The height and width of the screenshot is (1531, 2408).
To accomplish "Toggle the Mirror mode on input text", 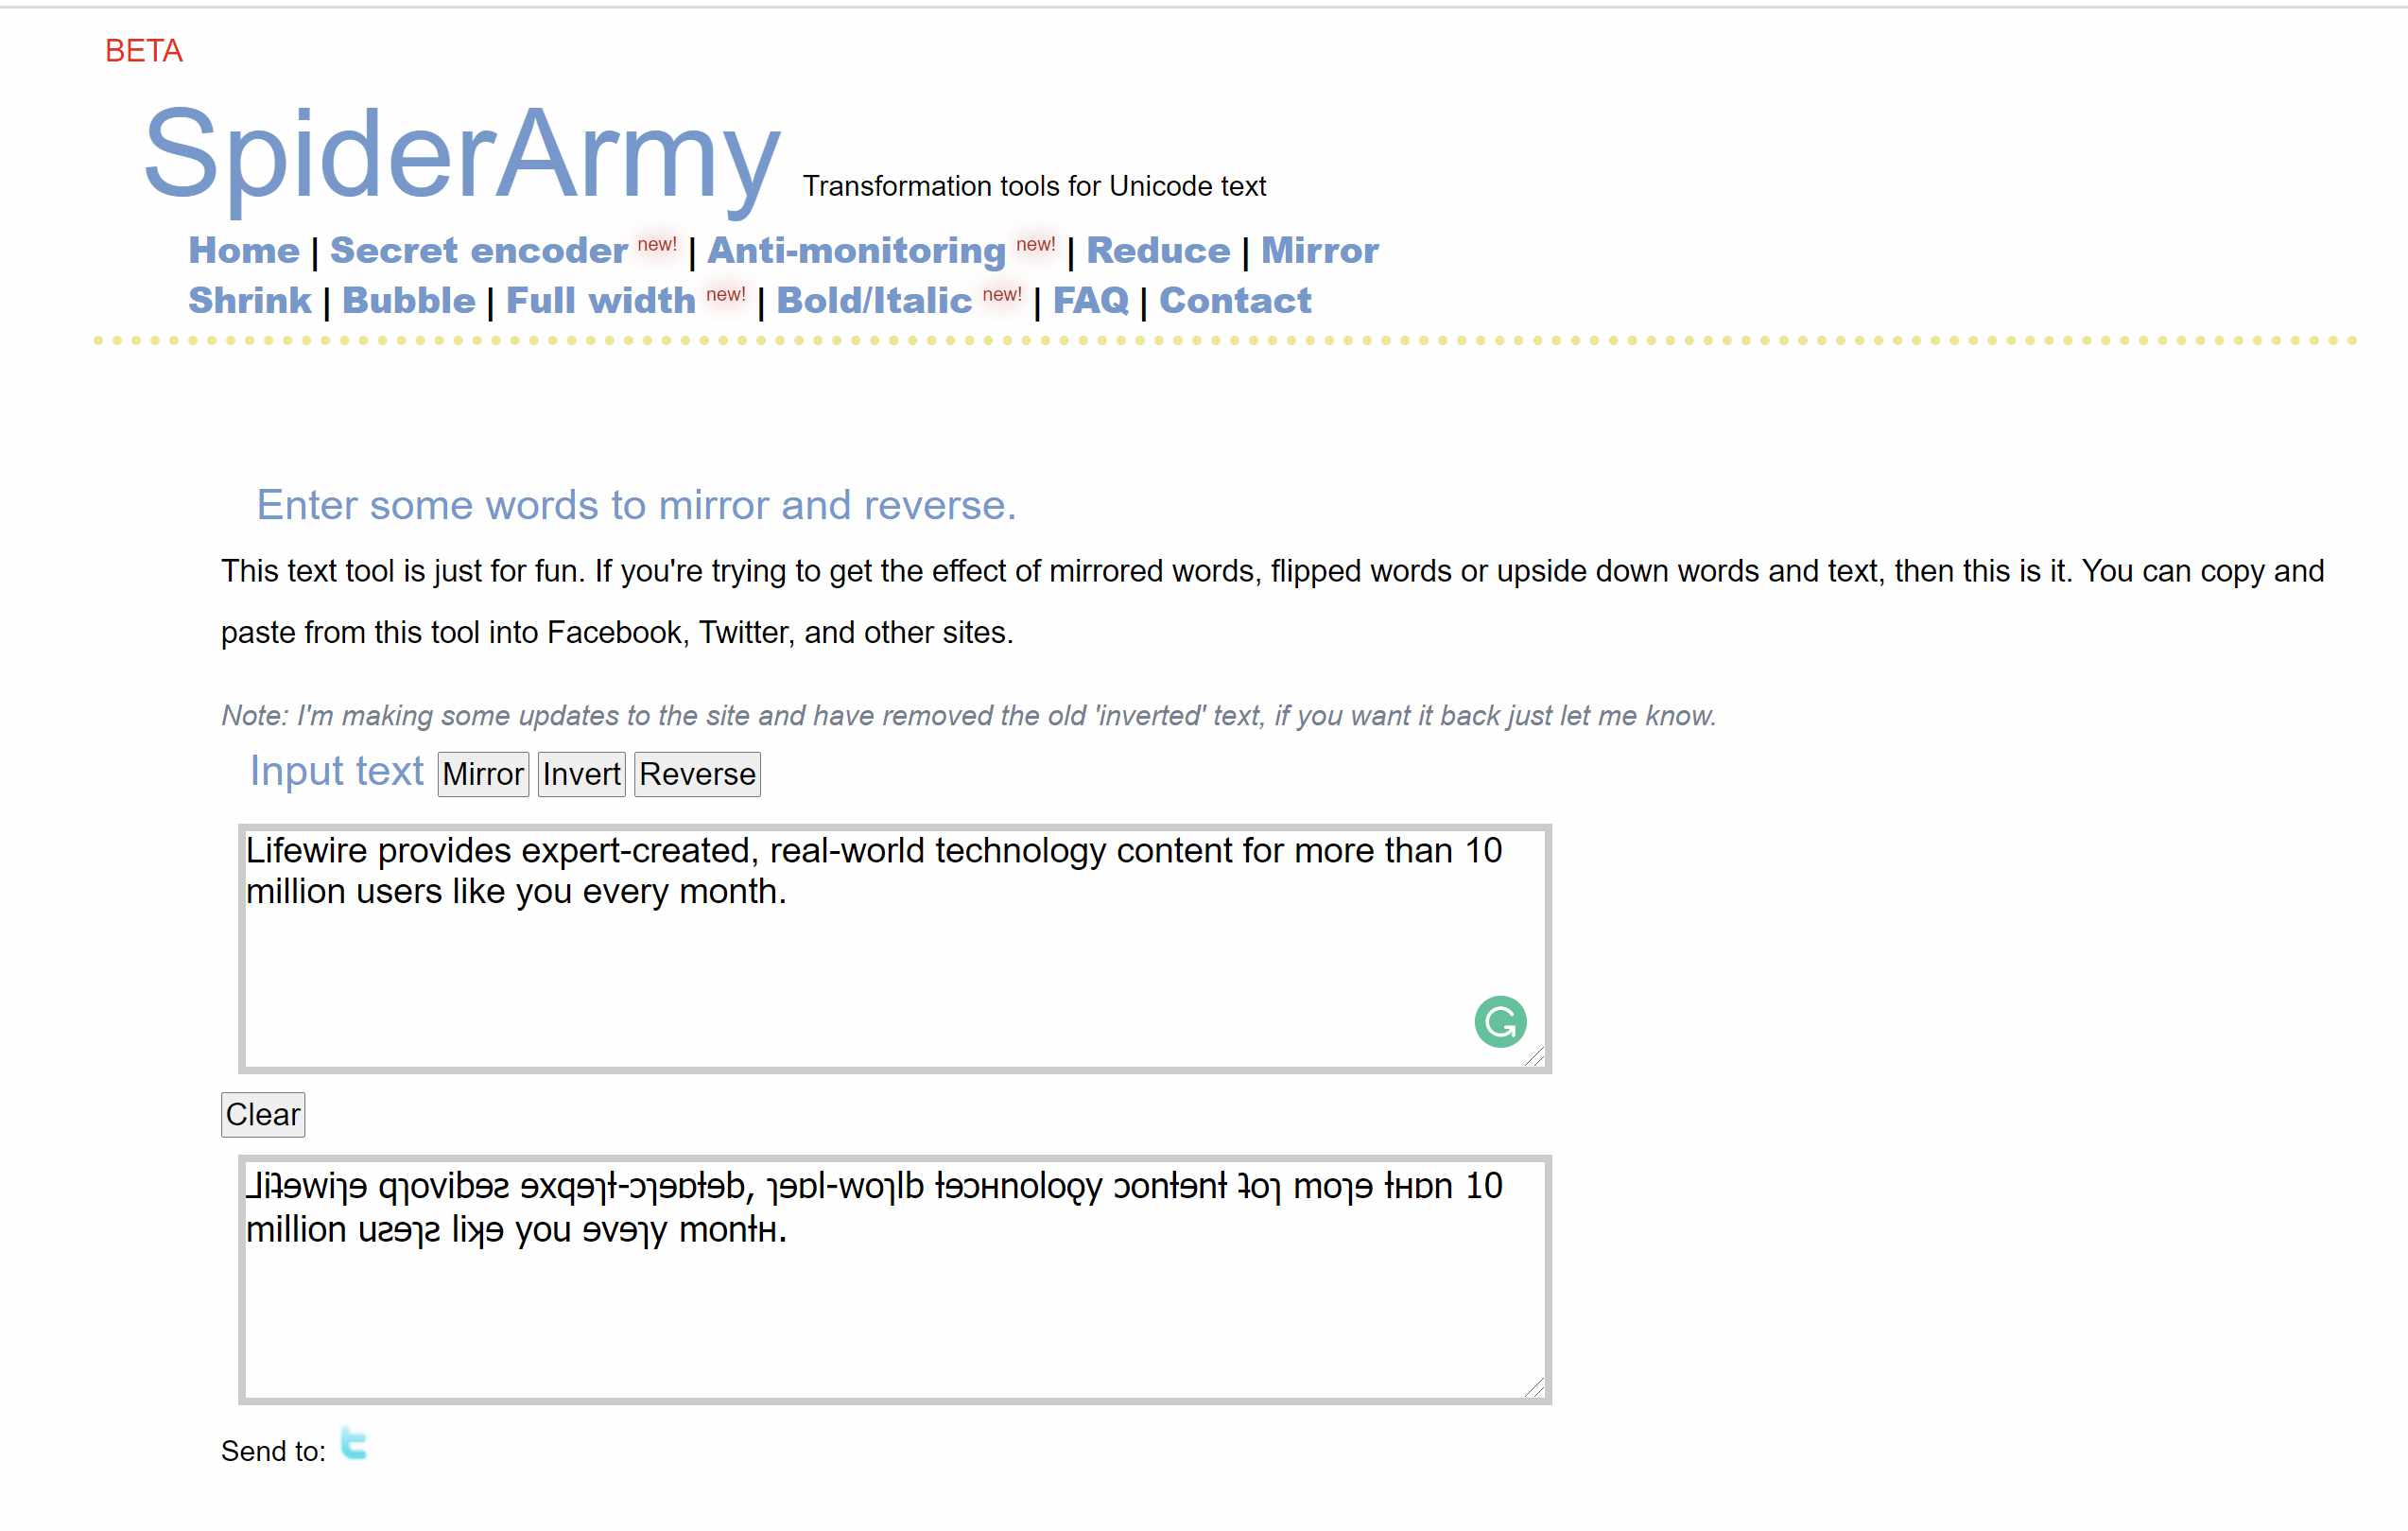I will (483, 773).
